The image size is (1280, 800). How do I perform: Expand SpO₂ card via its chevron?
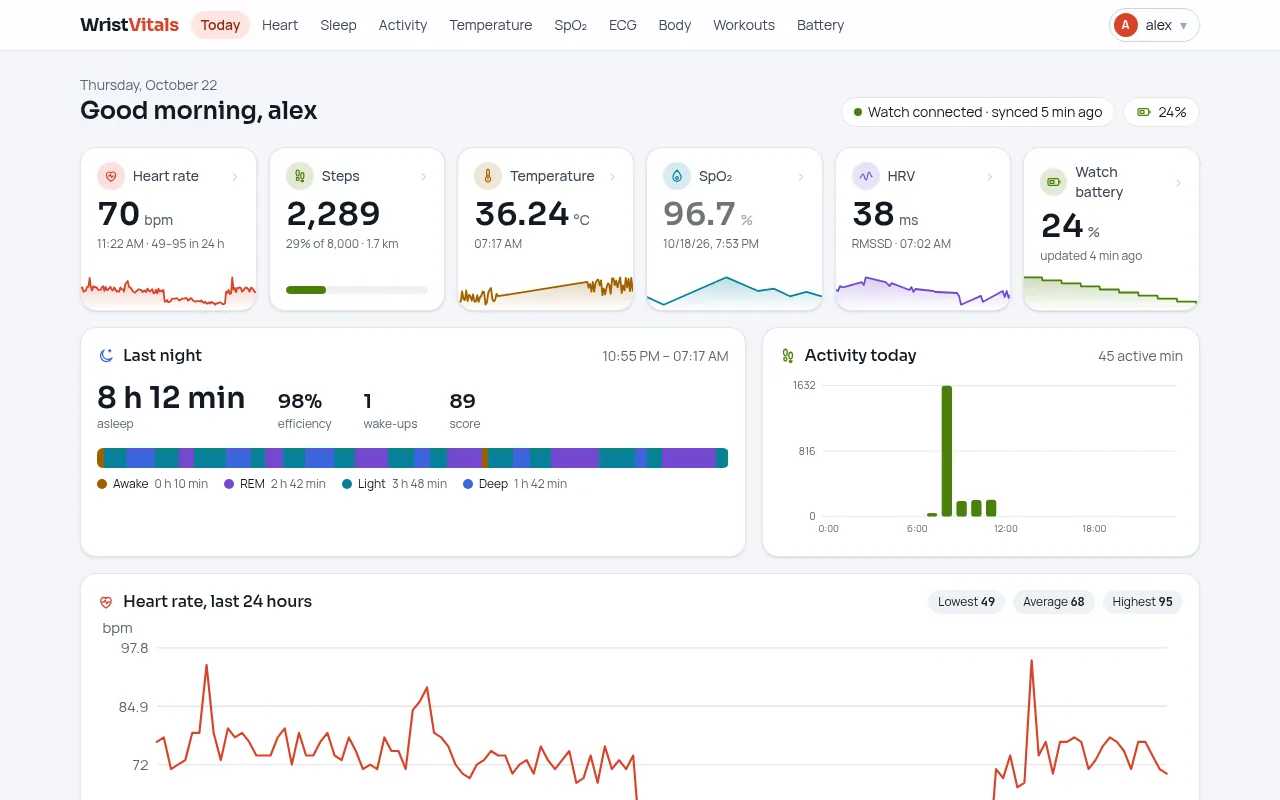[801, 177]
